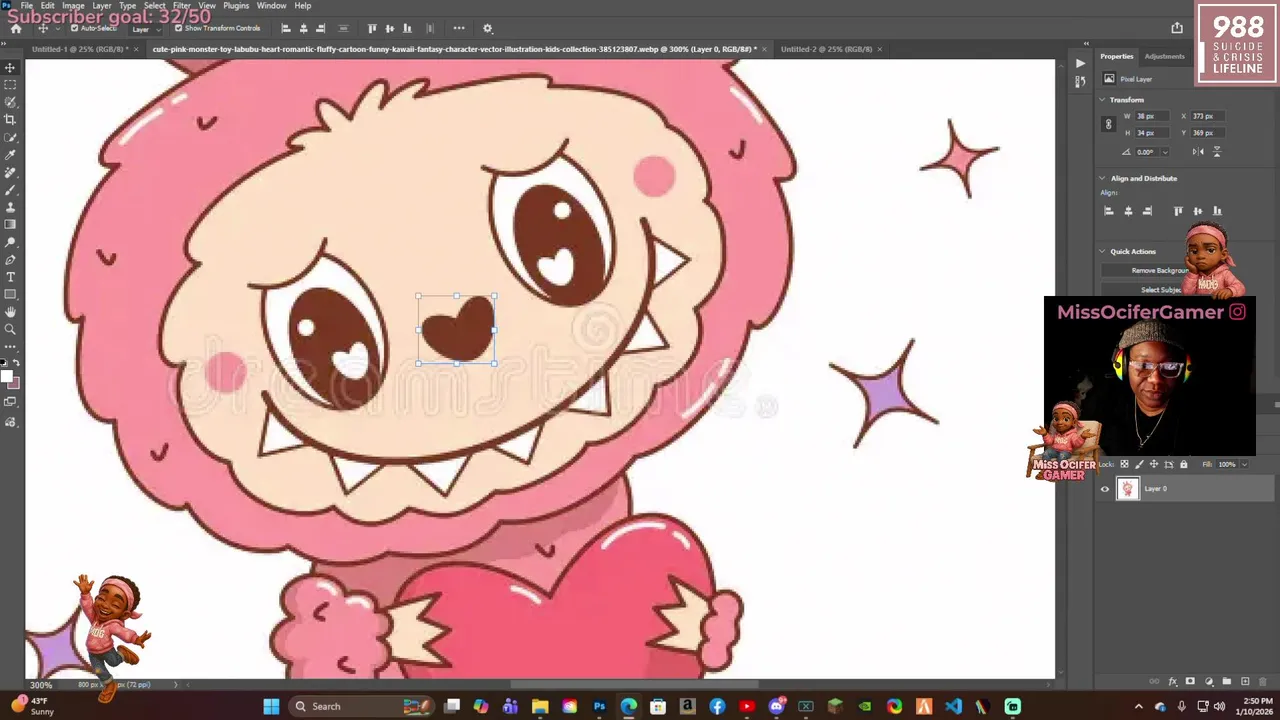Open the Plugins menu
This screenshot has height=720, width=1280.
point(236,5)
